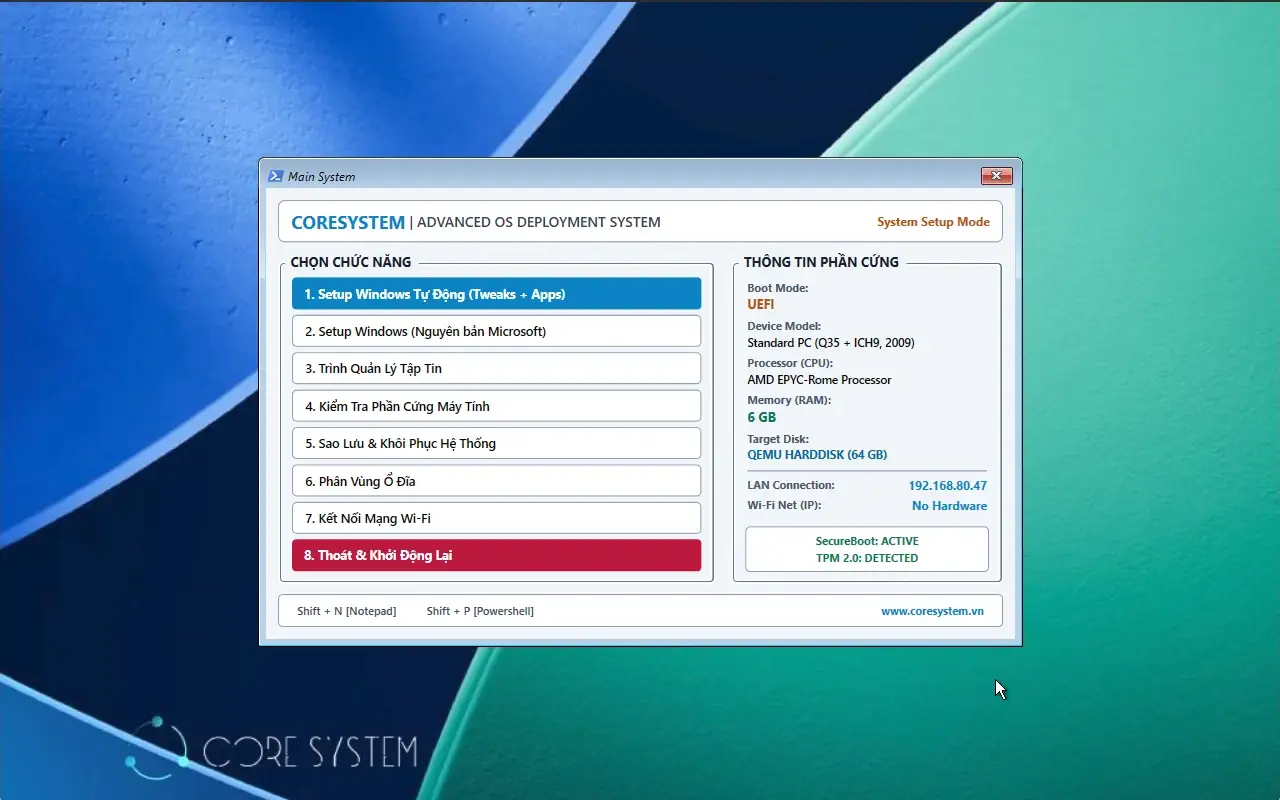Click the PowerShell icon in title bar

(x=275, y=176)
